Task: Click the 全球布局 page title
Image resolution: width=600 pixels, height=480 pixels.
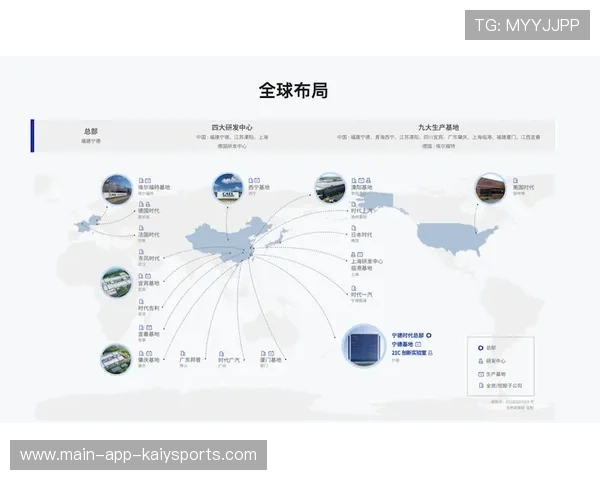Action: [293, 91]
